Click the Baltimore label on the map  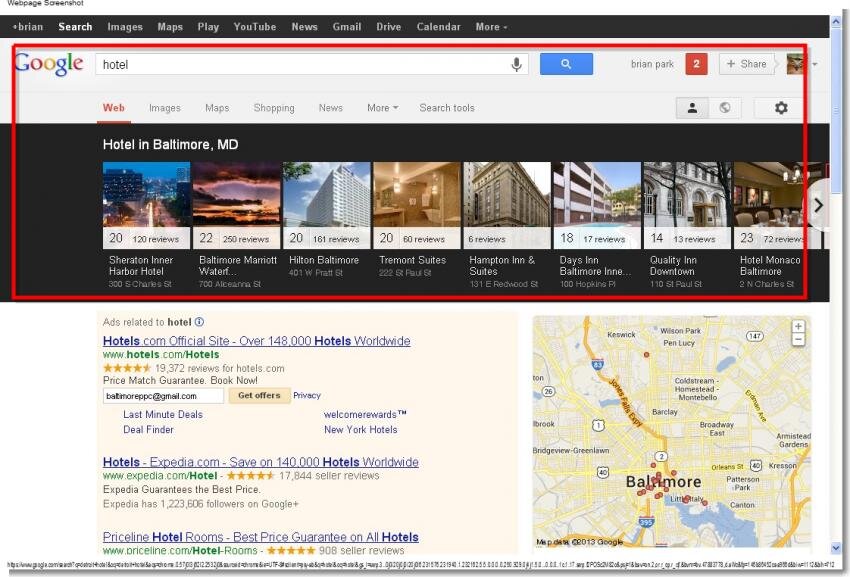click(663, 482)
